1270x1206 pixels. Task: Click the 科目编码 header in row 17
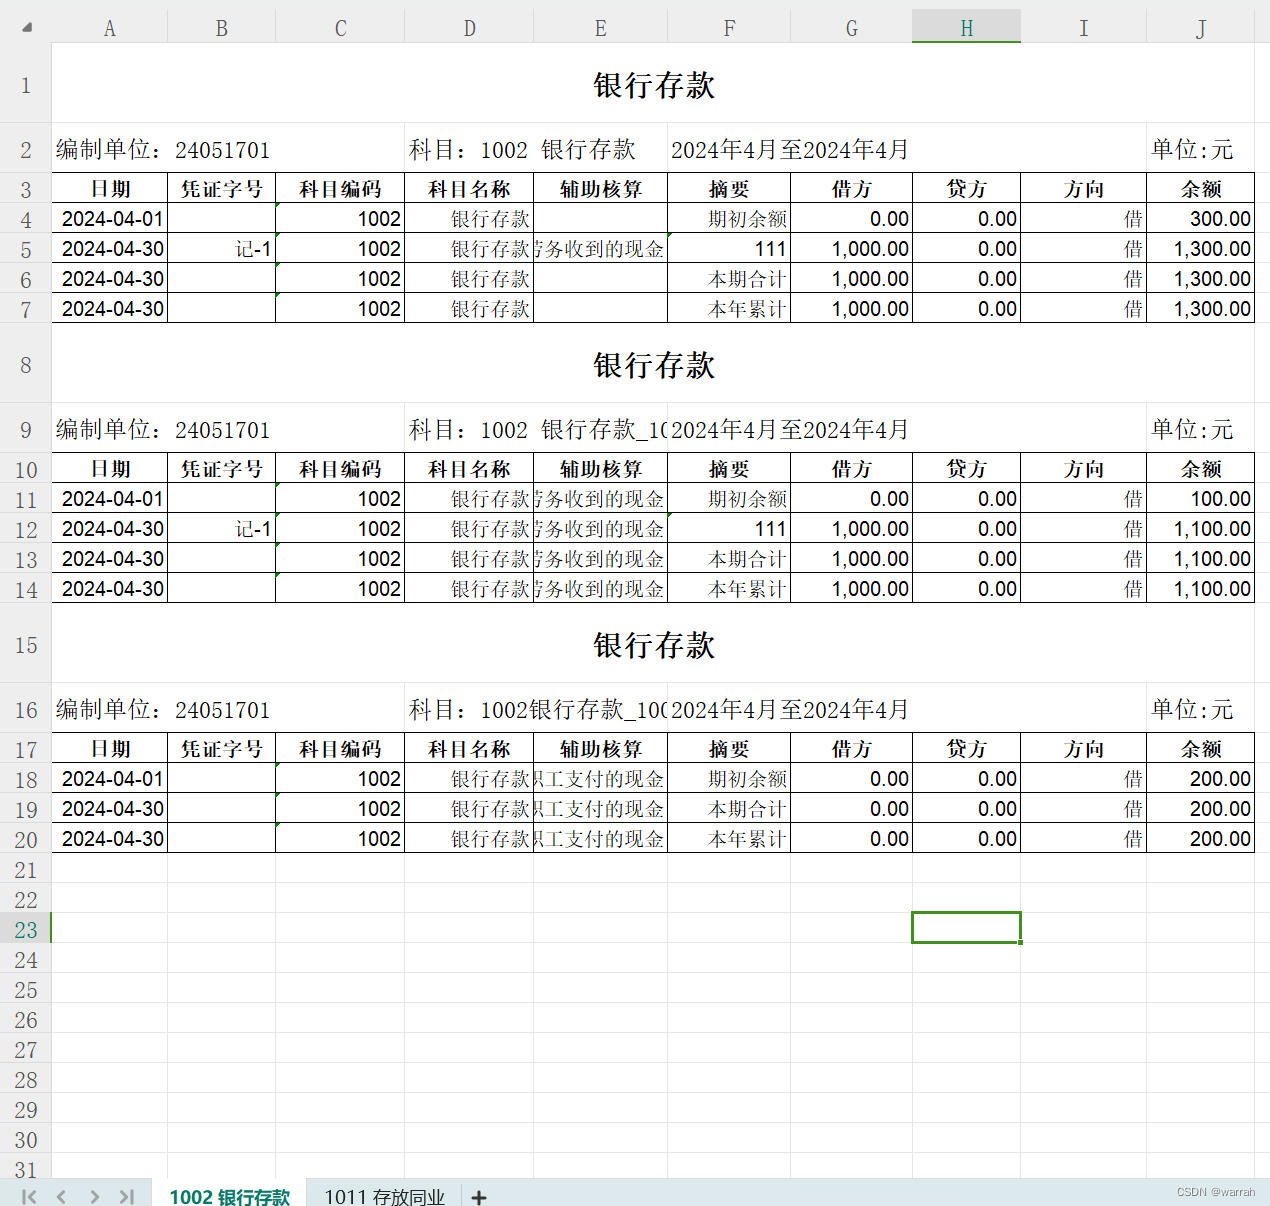(x=340, y=749)
